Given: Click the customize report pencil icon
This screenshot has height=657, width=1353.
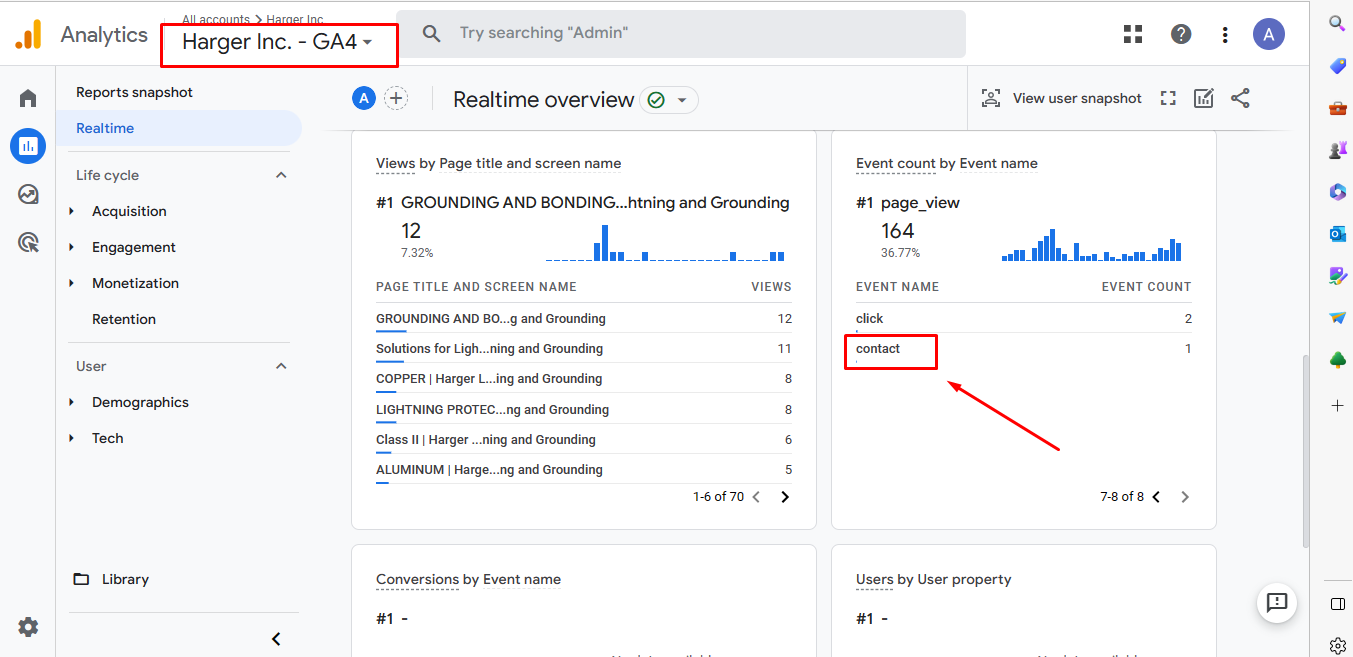Looking at the screenshot, I should click(1204, 98).
